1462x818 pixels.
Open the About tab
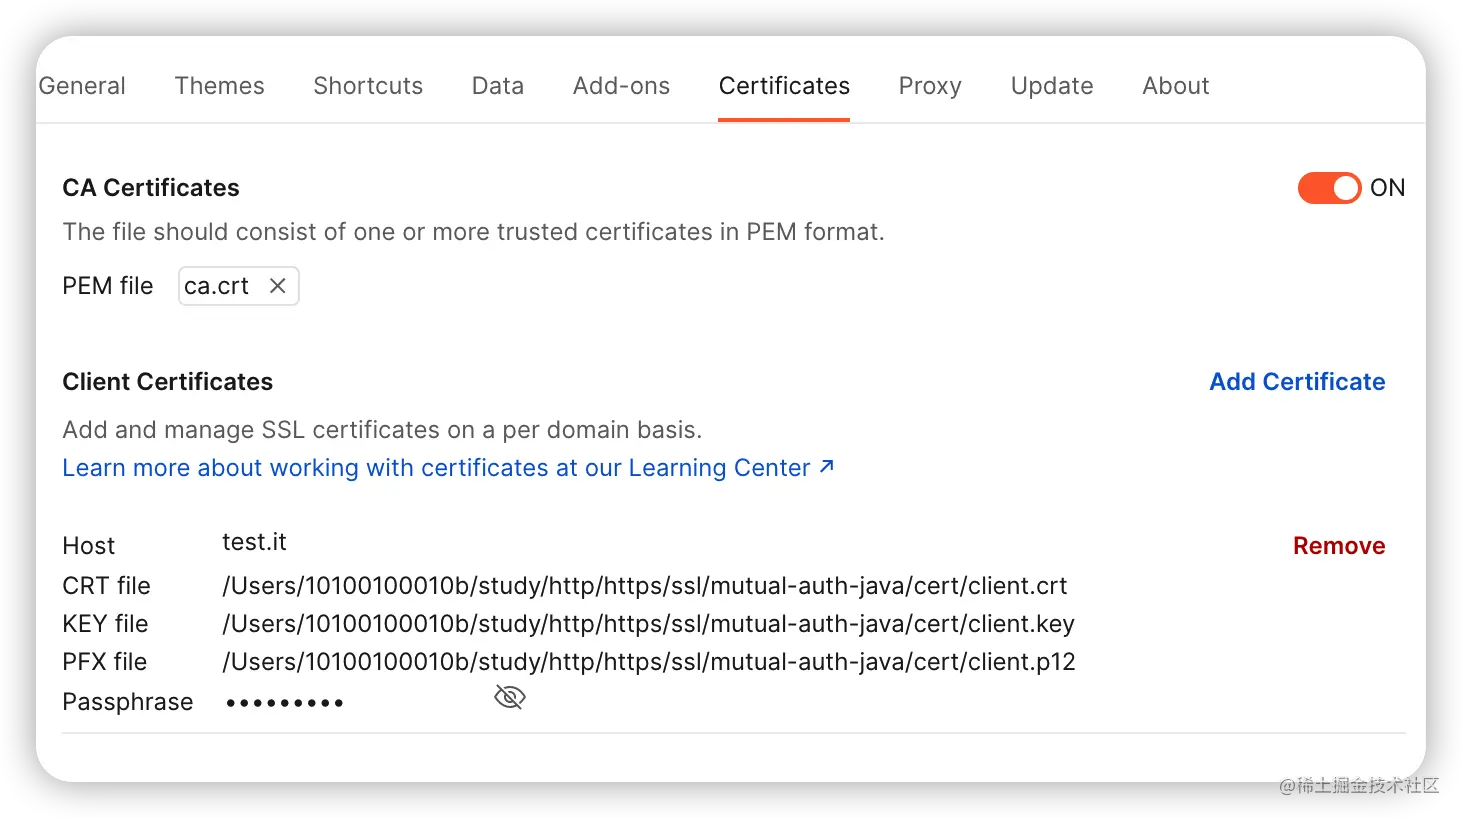(1176, 86)
